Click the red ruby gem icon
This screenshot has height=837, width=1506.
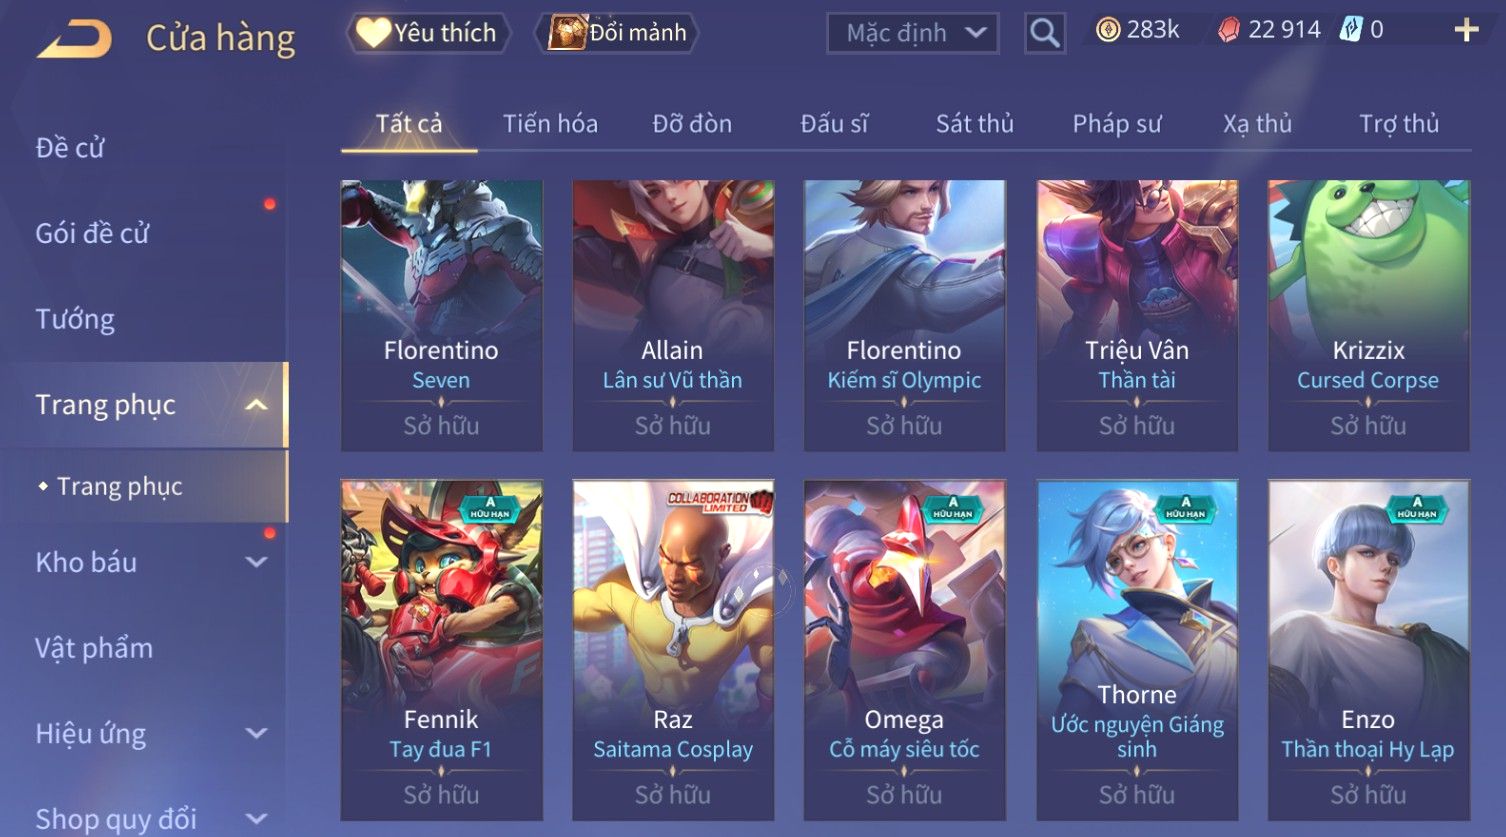coord(1228,31)
